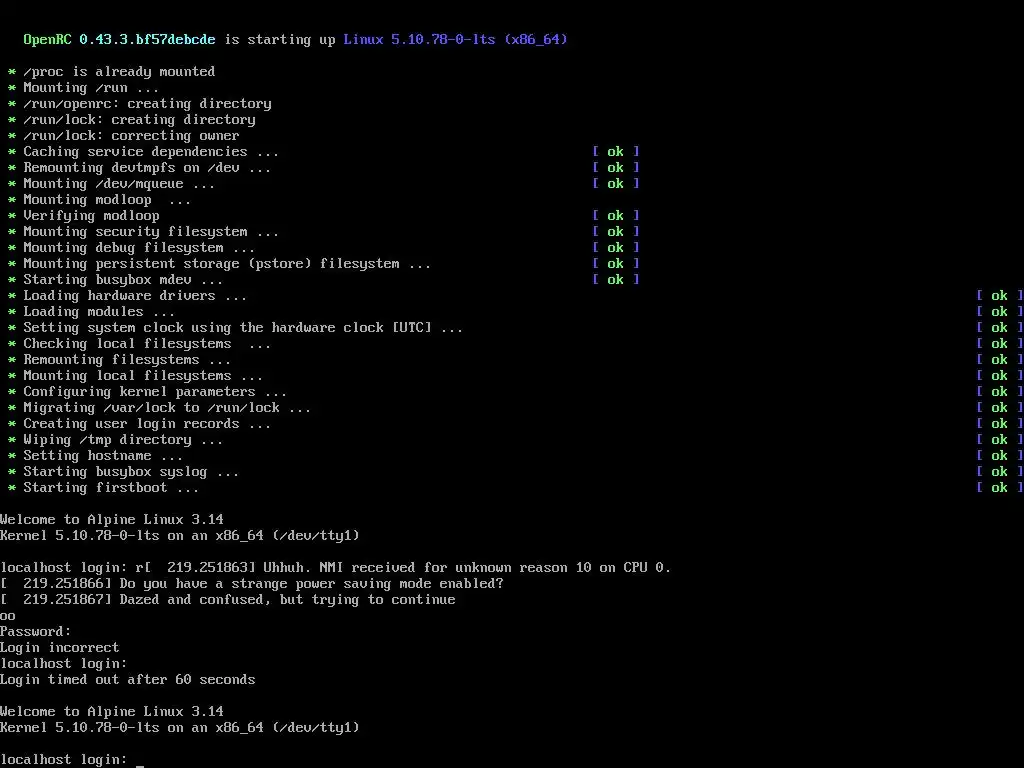
Task: Click 'Mounting persistent storage (pstore) filesystem' line
Action: point(227,263)
